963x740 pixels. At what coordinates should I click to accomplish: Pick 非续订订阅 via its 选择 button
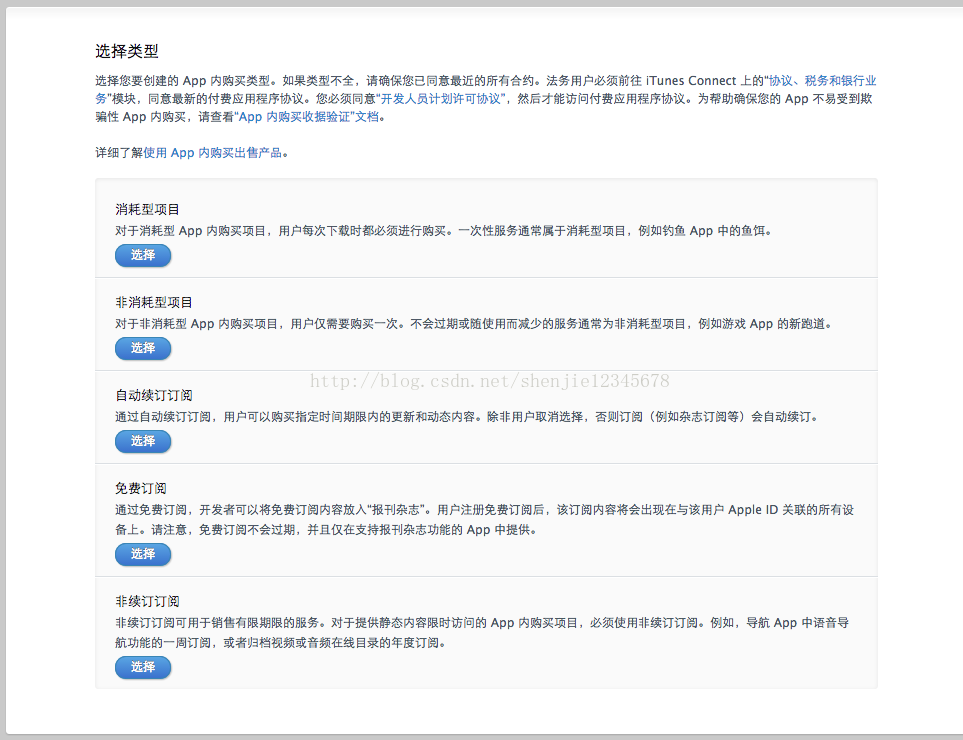click(x=142, y=667)
